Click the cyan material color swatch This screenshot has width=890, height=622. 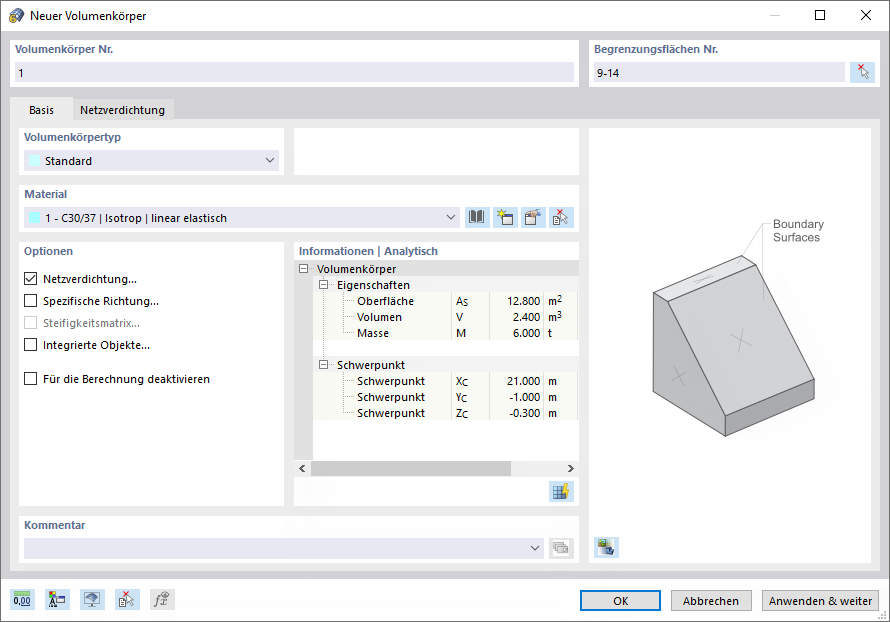coord(34,218)
